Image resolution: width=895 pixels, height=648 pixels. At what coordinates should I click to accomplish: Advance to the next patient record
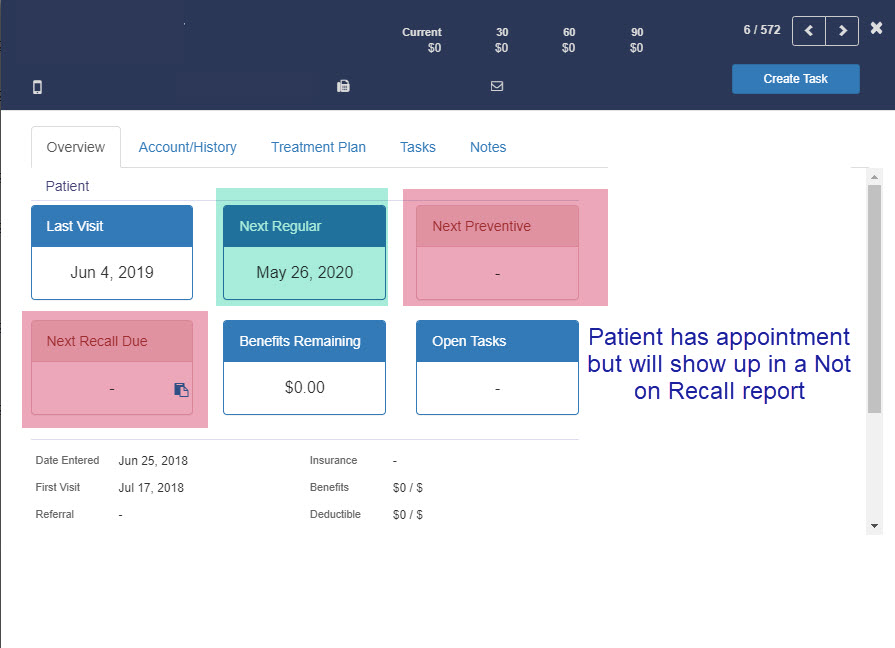coord(842,31)
